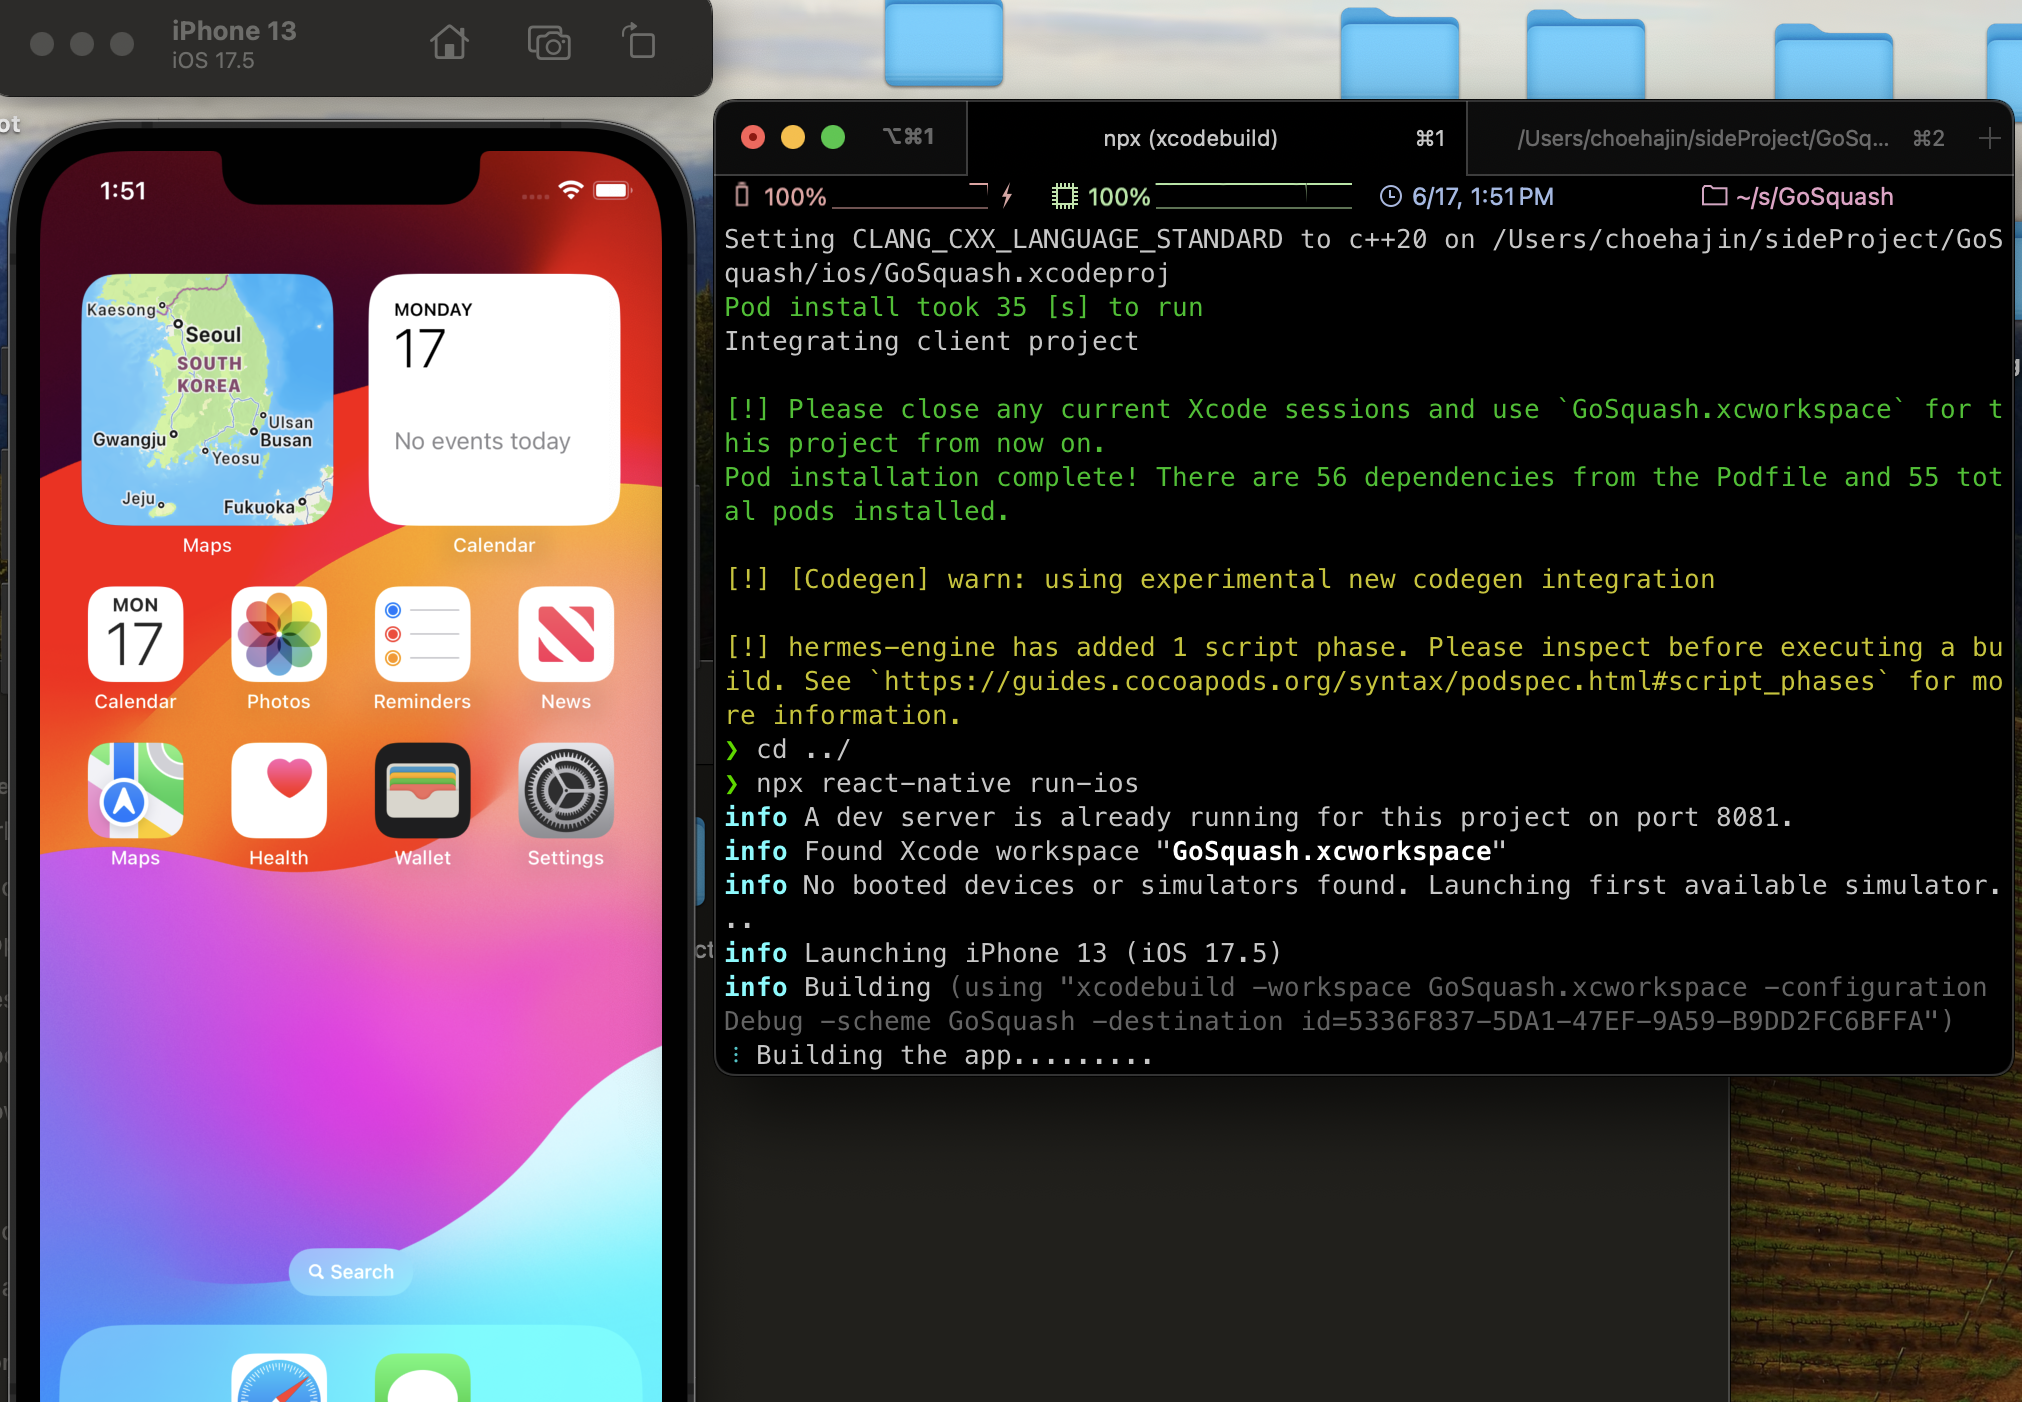The height and width of the screenshot is (1402, 2022).
Task: Click 'No events today' in Calendar widget
Action: [482, 441]
